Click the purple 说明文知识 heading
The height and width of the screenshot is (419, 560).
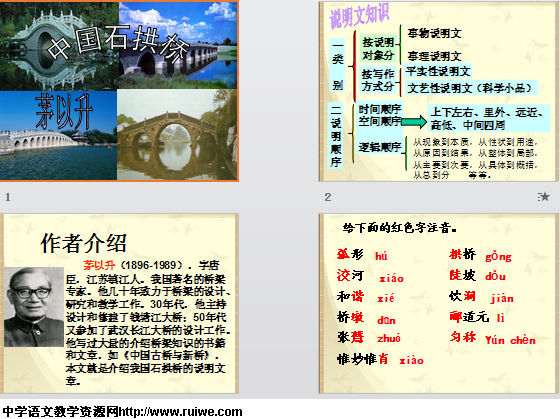tap(359, 16)
